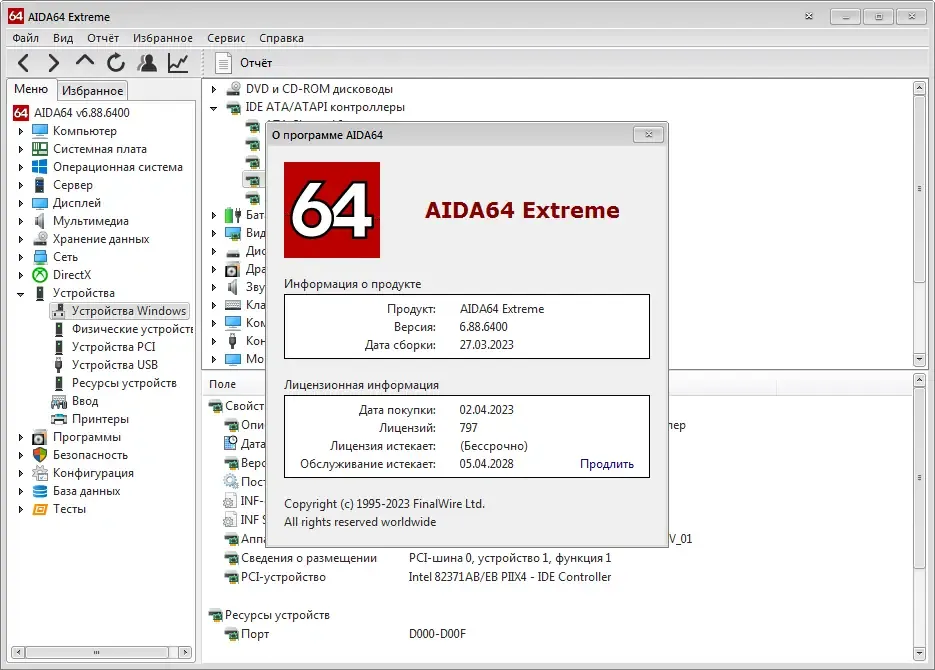Select the База данных tree item
The width and height of the screenshot is (935, 670).
86,491
